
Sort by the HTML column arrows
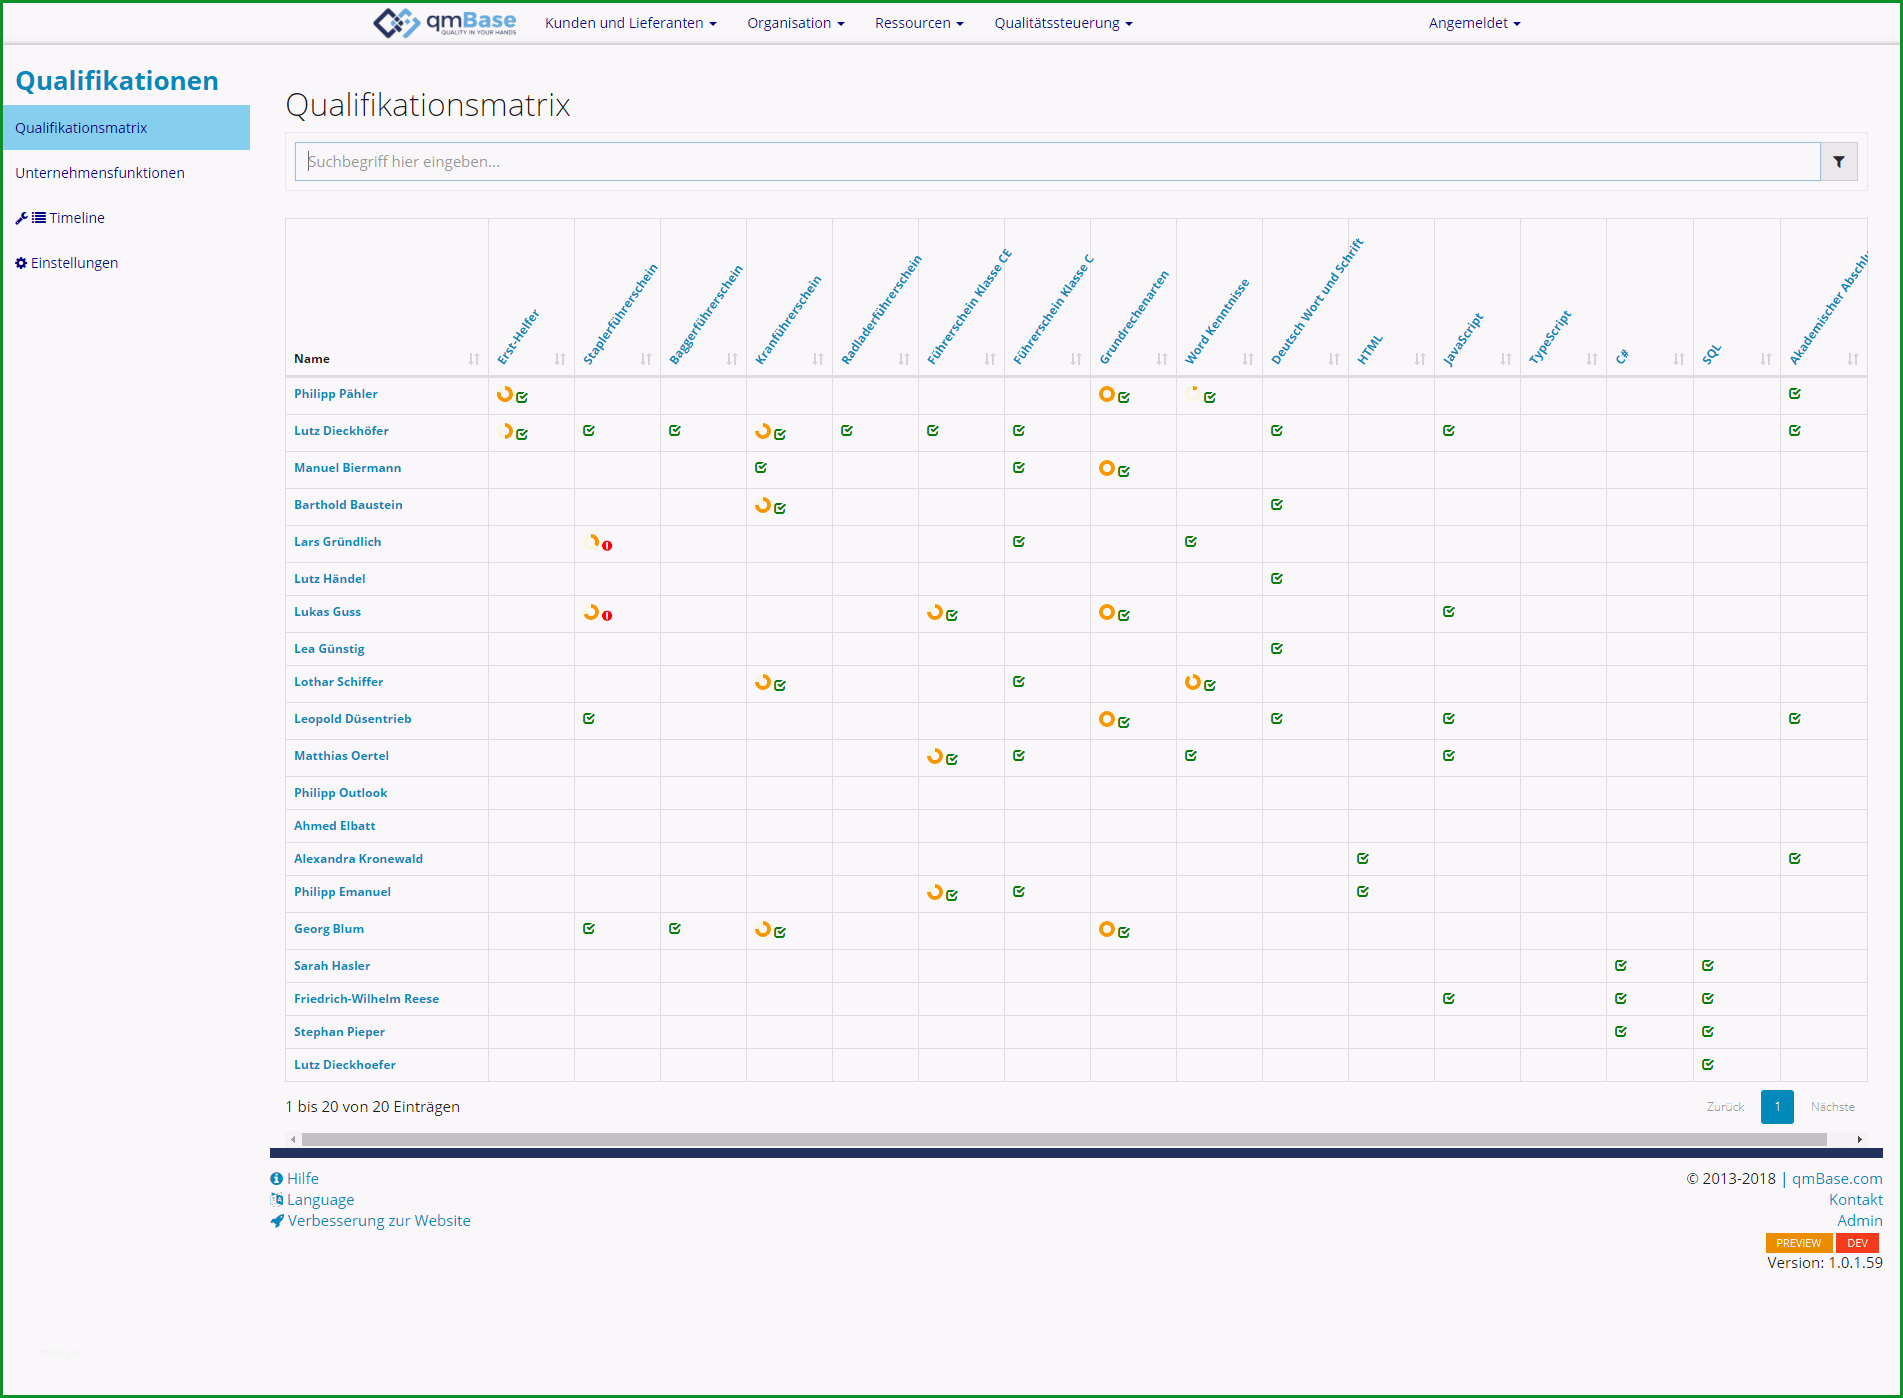pyautogui.click(x=1420, y=359)
